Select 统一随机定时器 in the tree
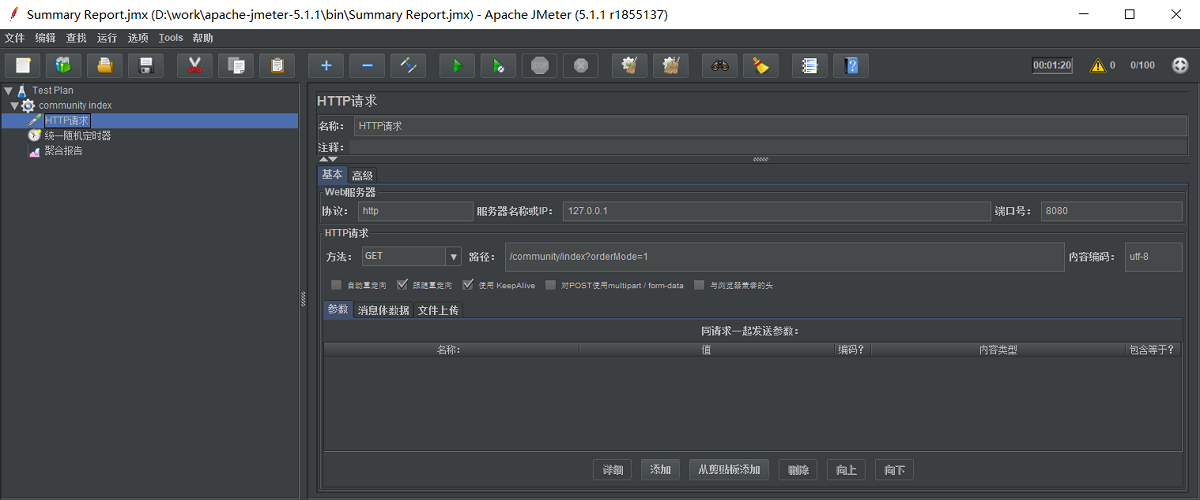Viewport: 1200px width, 500px height. click(78, 135)
